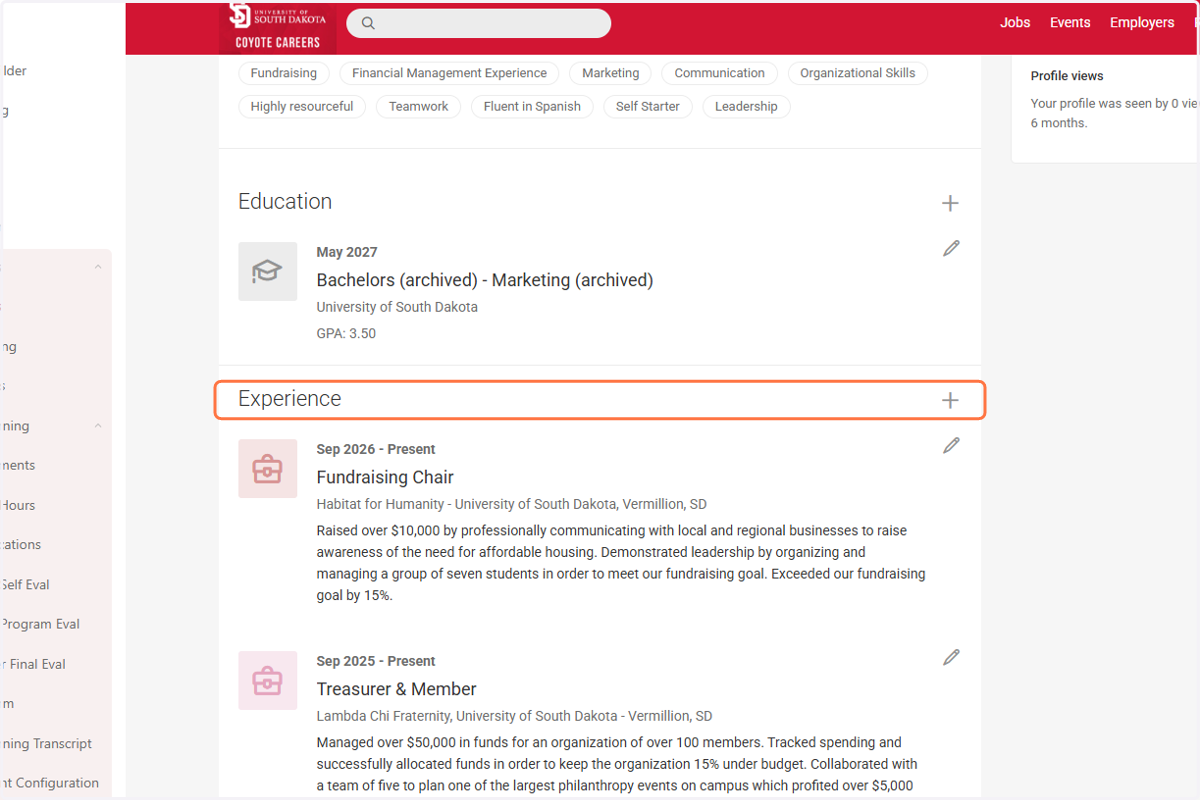Select the Marketing skill tag
The width and height of the screenshot is (1200, 800).
click(610, 73)
